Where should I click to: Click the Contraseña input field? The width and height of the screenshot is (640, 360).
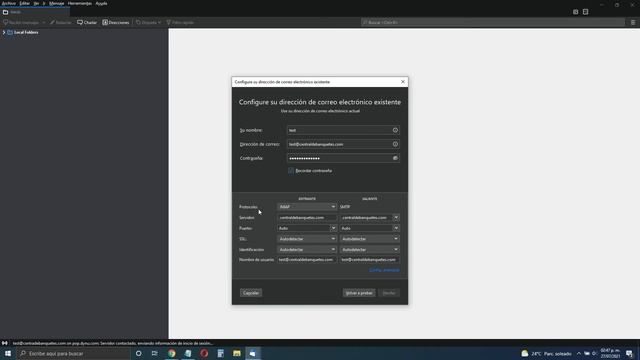coord(343,158)
